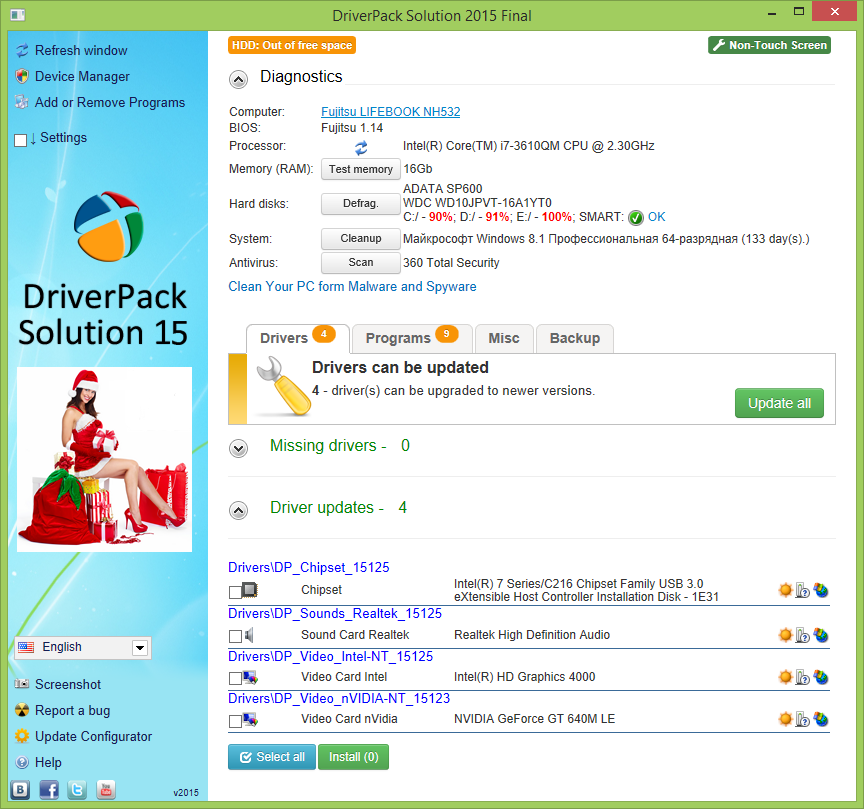Click the Twitter bird icon
Screen dimensions: 864x809
pyautogui.click(x=77, y=789)
